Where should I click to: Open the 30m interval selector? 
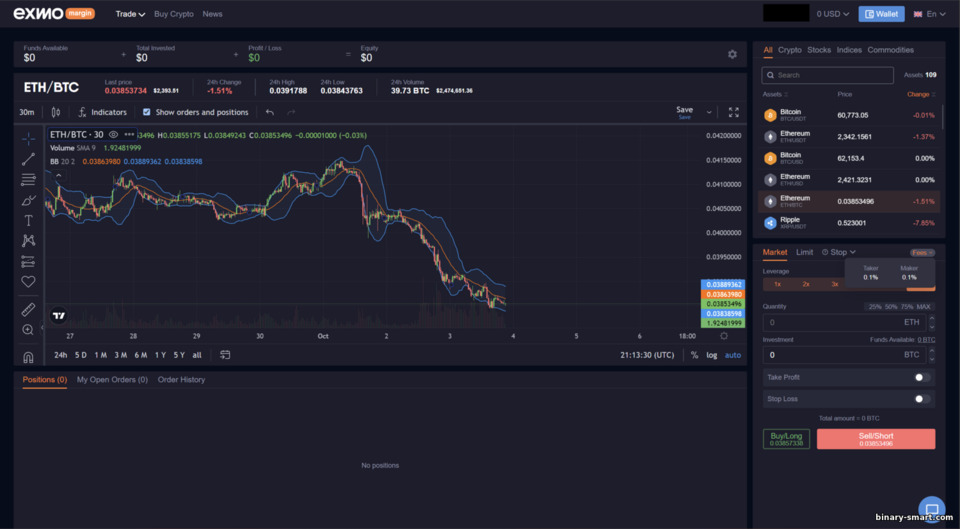[x=27, y=112]
